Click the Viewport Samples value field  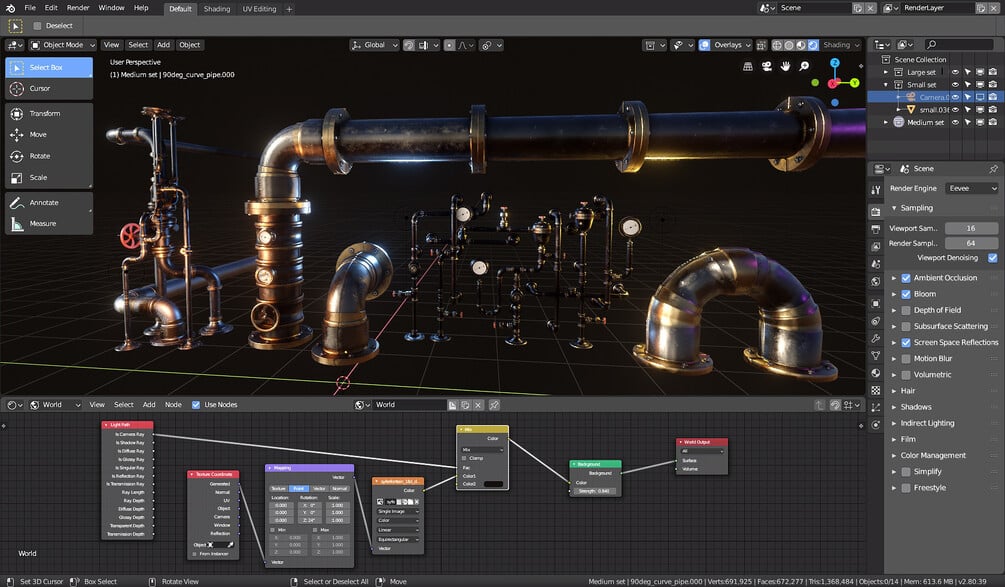coord(971,228)
